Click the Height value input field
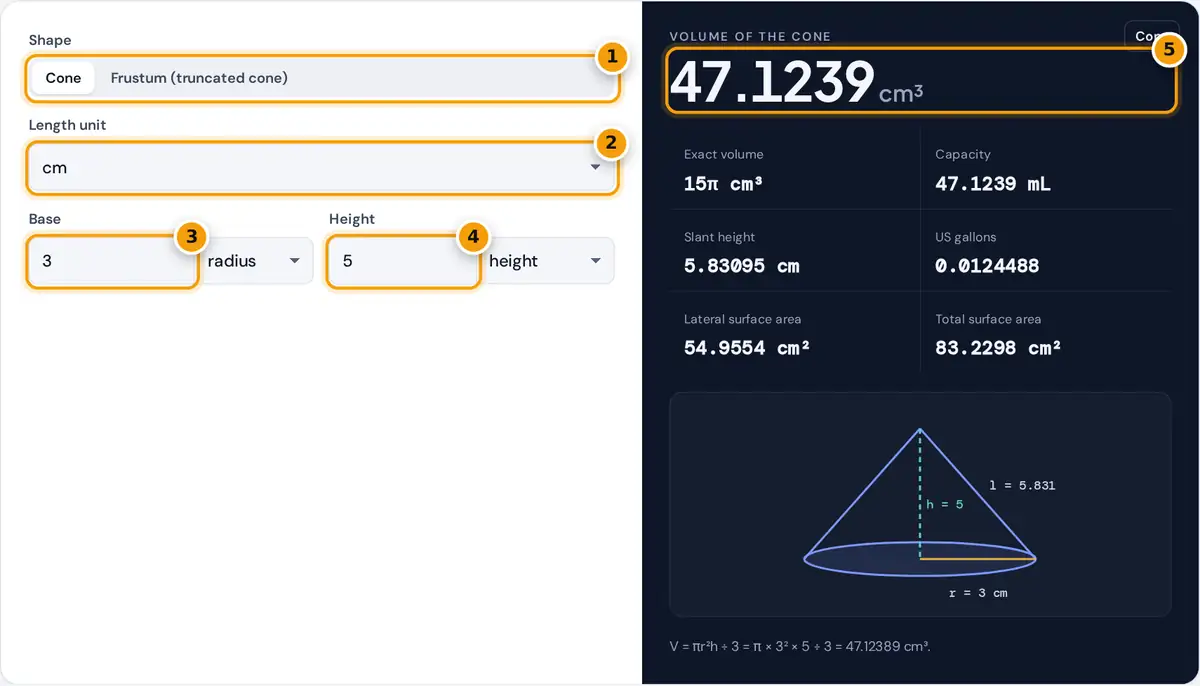The image size is (1200, 686). point(404,261)
